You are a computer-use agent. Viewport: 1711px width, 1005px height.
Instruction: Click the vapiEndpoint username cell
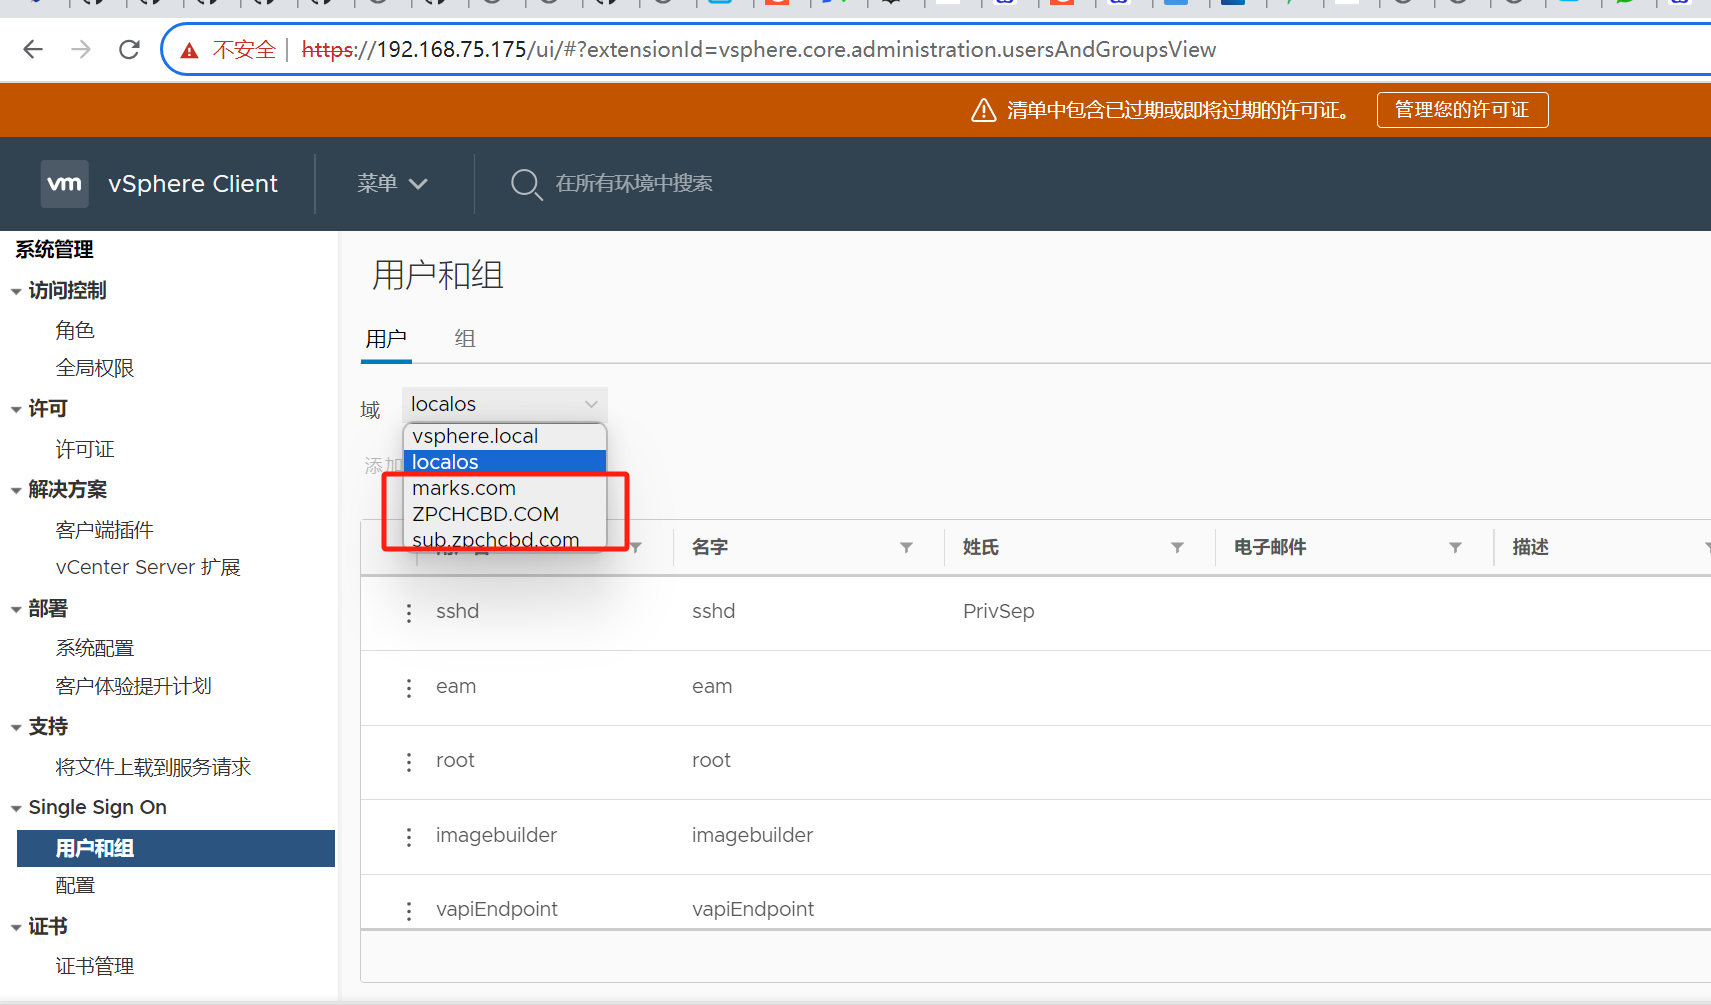(x=497, y=909)
